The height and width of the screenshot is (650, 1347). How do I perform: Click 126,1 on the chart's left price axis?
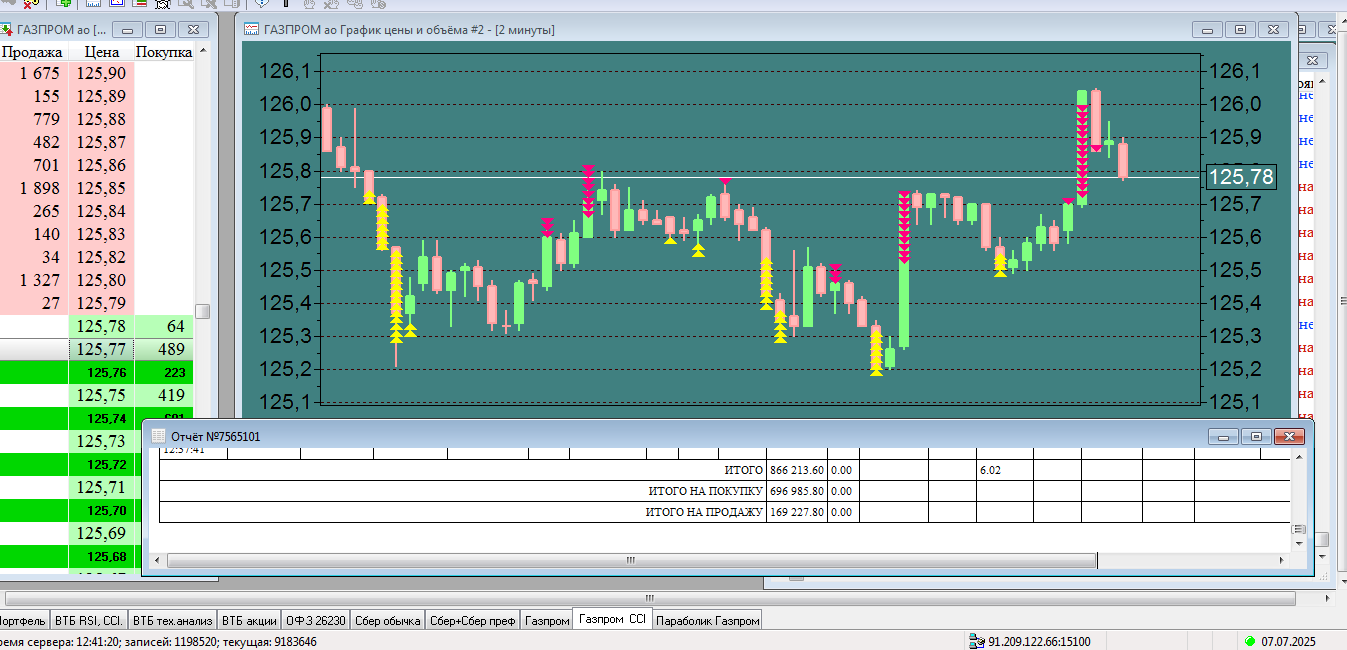(x=284, y=71)
